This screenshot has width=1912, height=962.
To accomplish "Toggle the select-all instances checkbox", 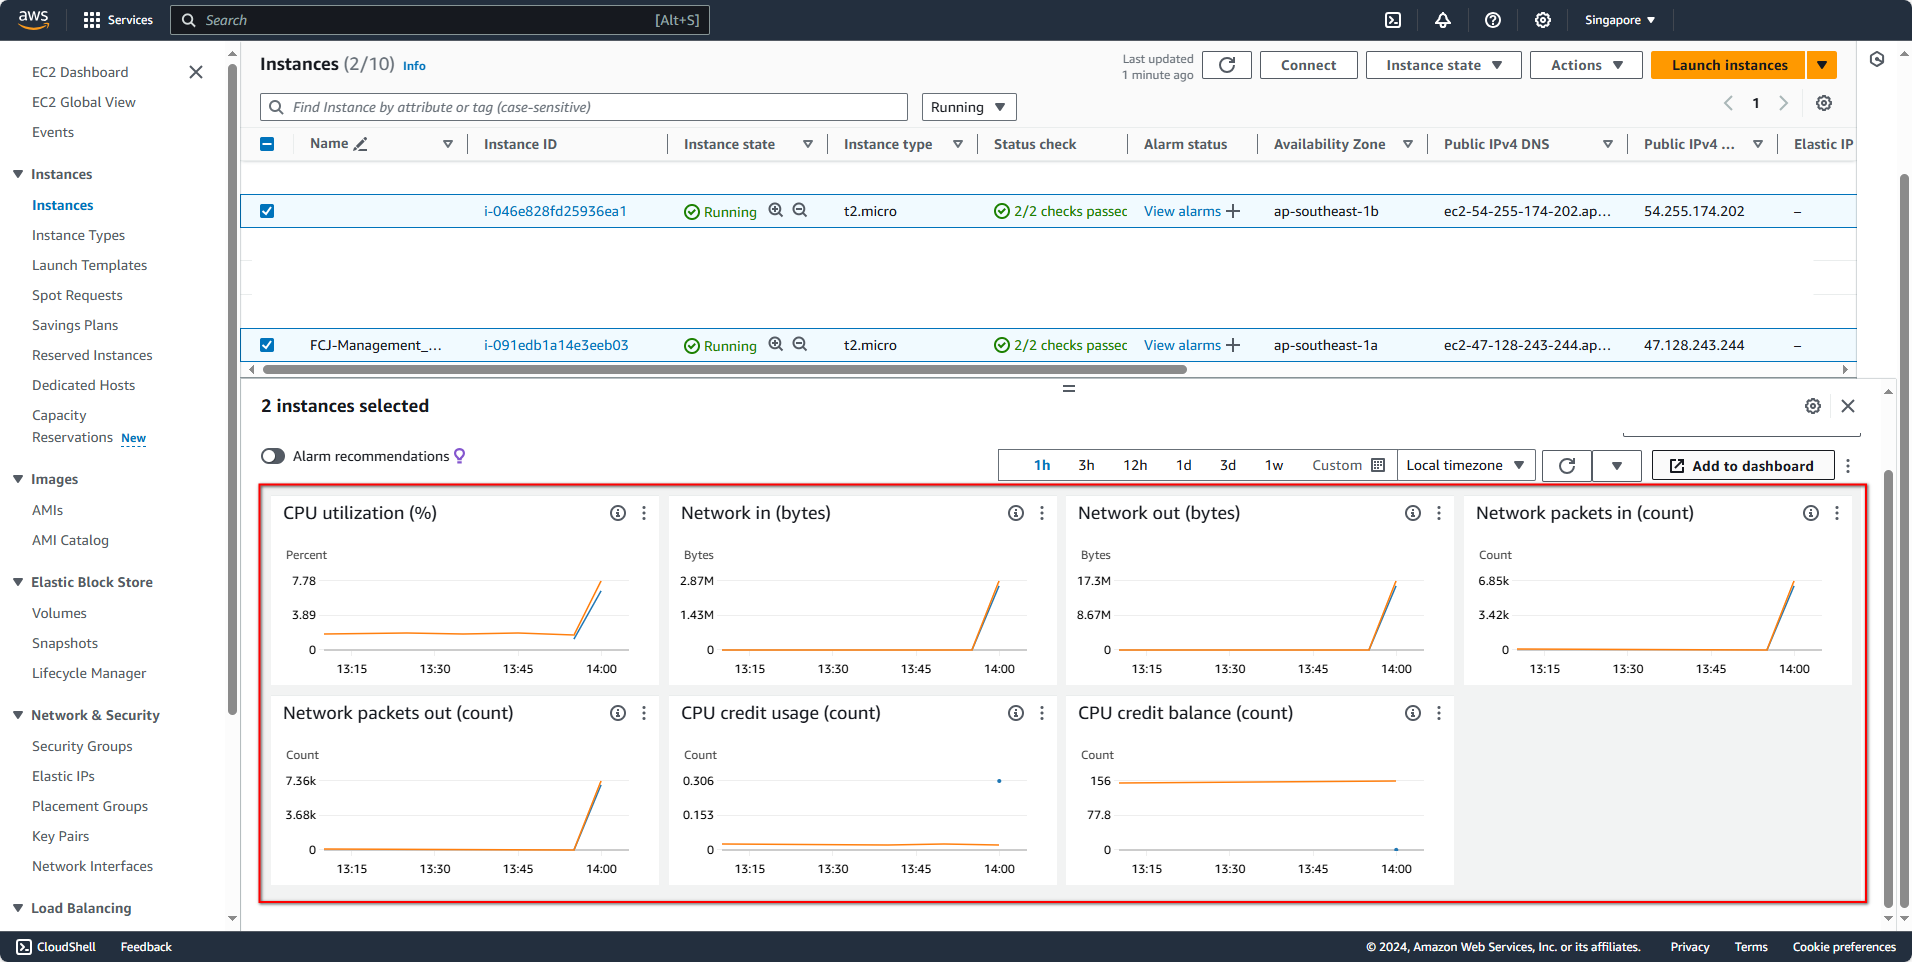I will click(267, 144).
